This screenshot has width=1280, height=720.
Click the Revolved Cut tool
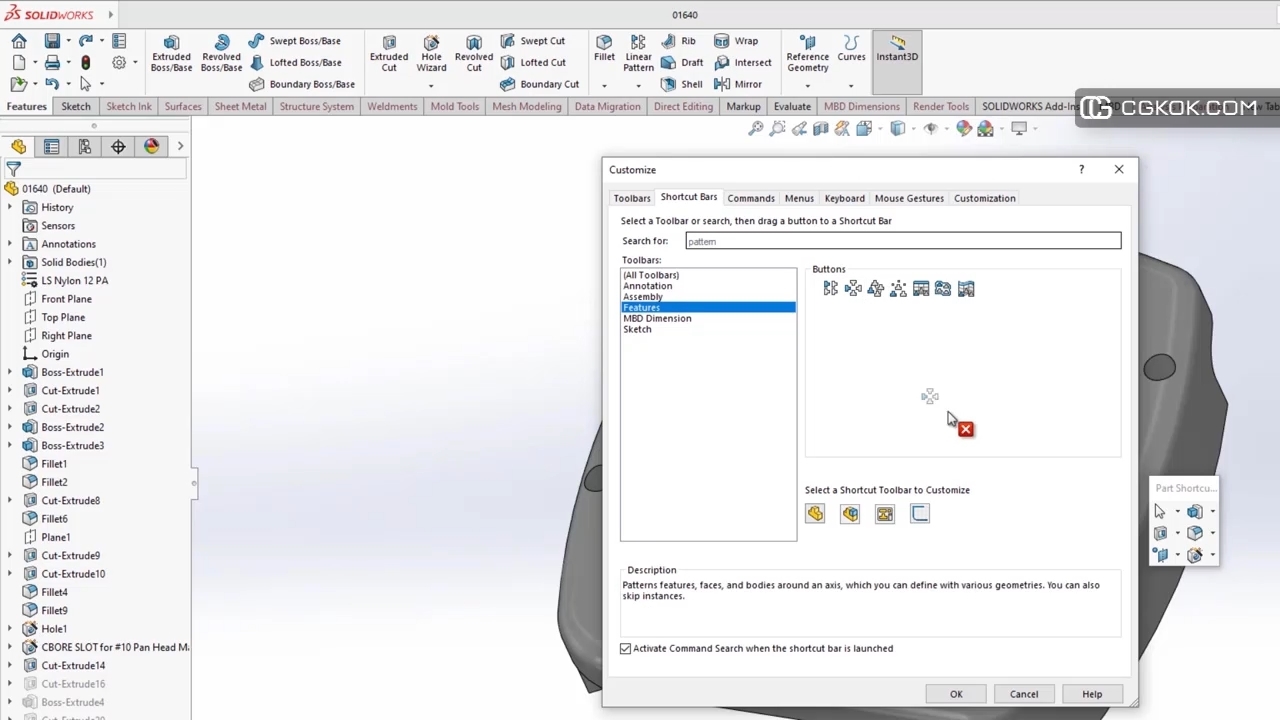point(474,53)
